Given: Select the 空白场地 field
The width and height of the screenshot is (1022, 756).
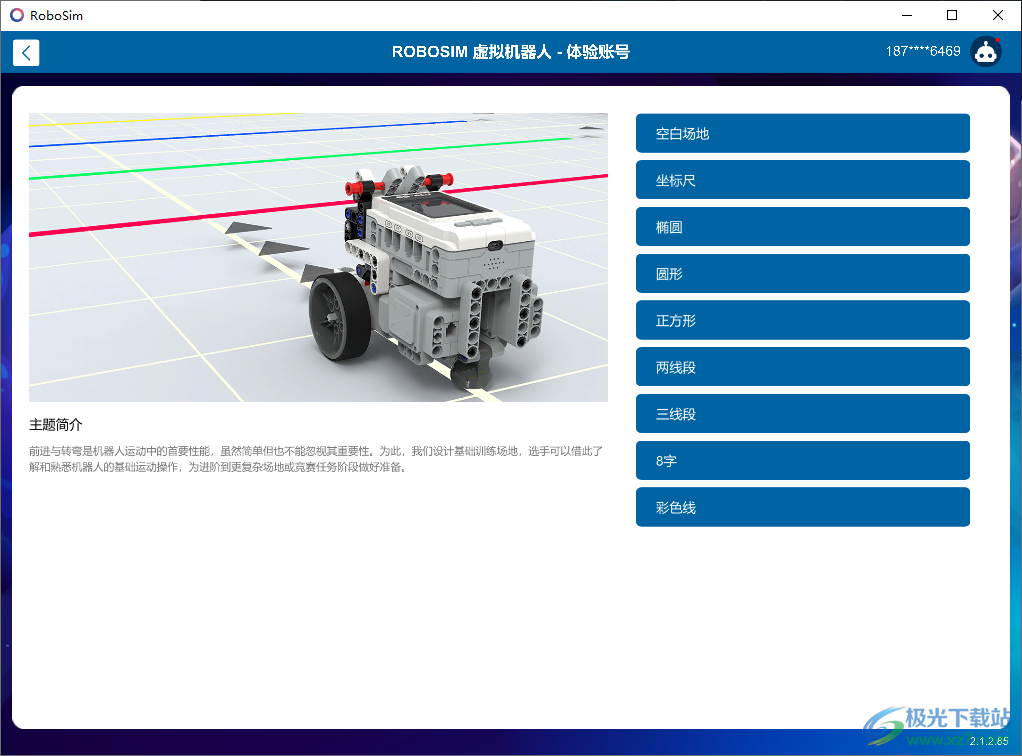Looking at the screenshot, I should 802,134.
